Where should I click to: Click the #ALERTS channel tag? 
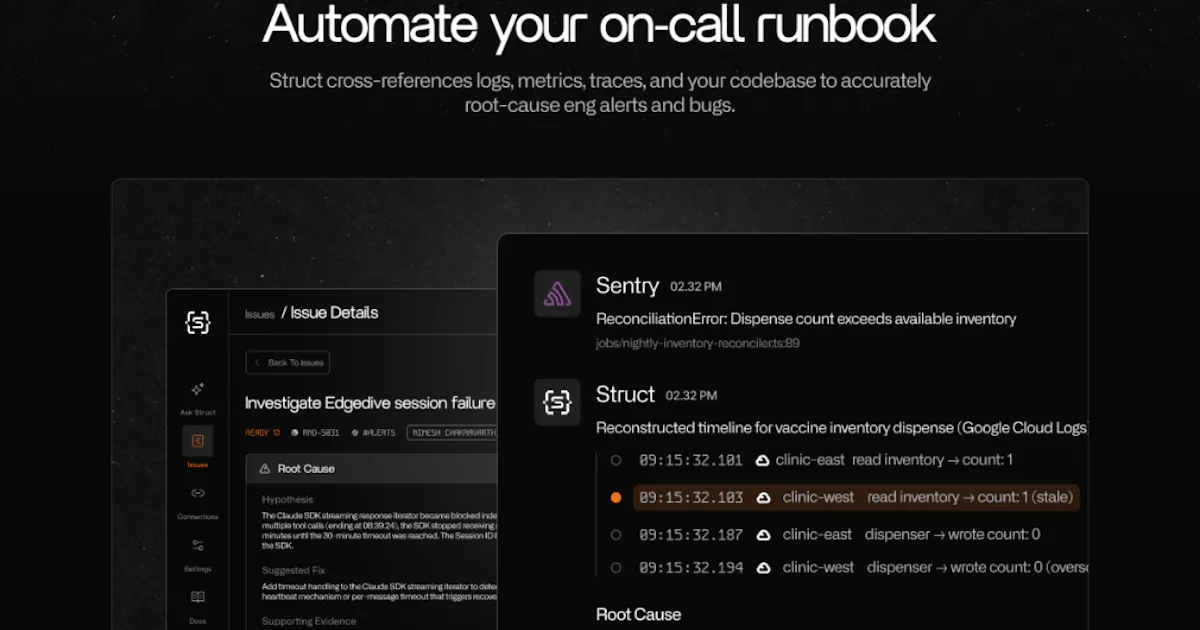click(374, 433)
